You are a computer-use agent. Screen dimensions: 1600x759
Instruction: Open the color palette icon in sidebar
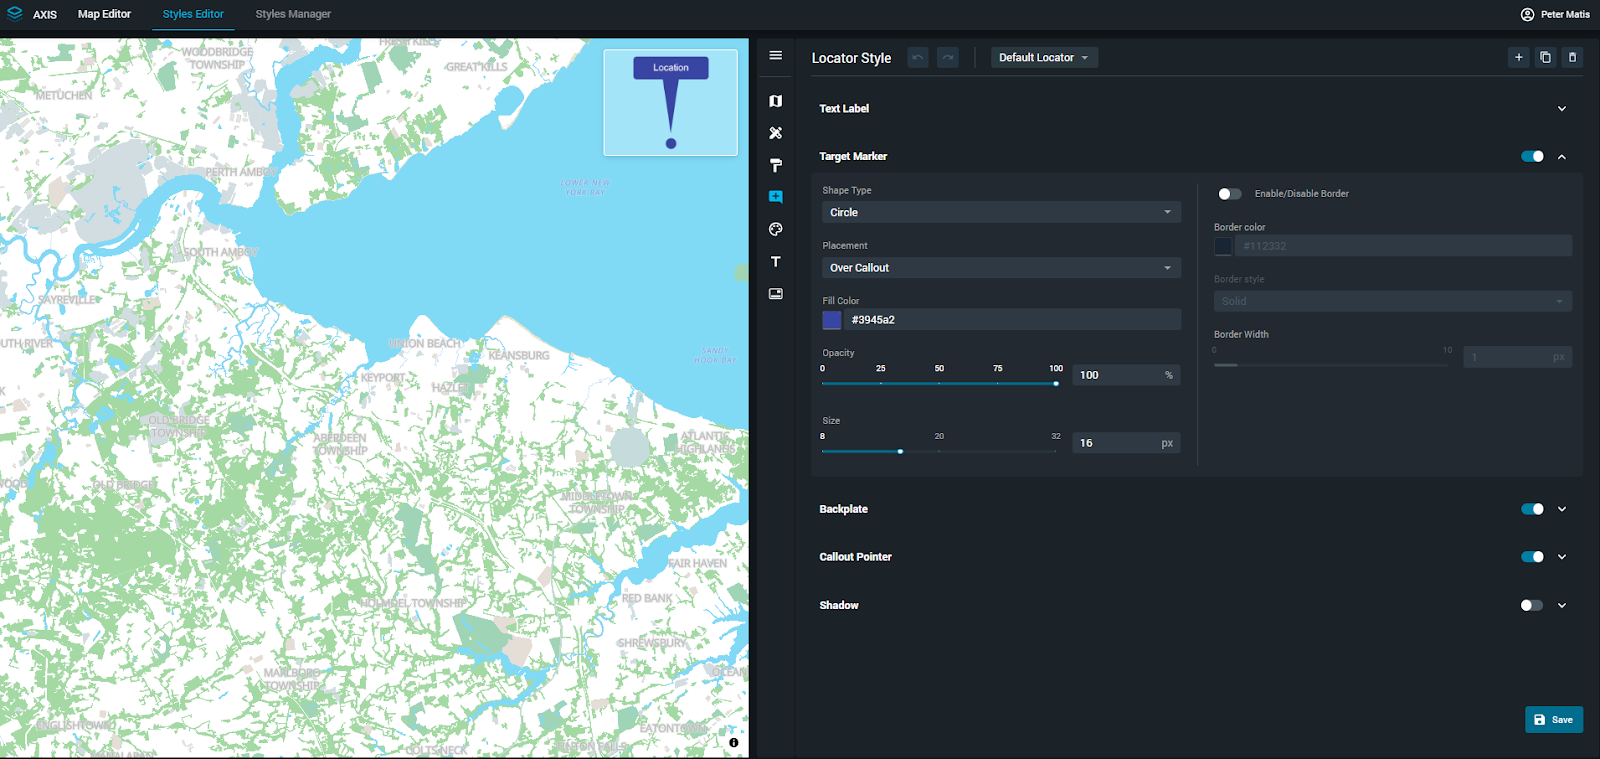click(775, 230)
